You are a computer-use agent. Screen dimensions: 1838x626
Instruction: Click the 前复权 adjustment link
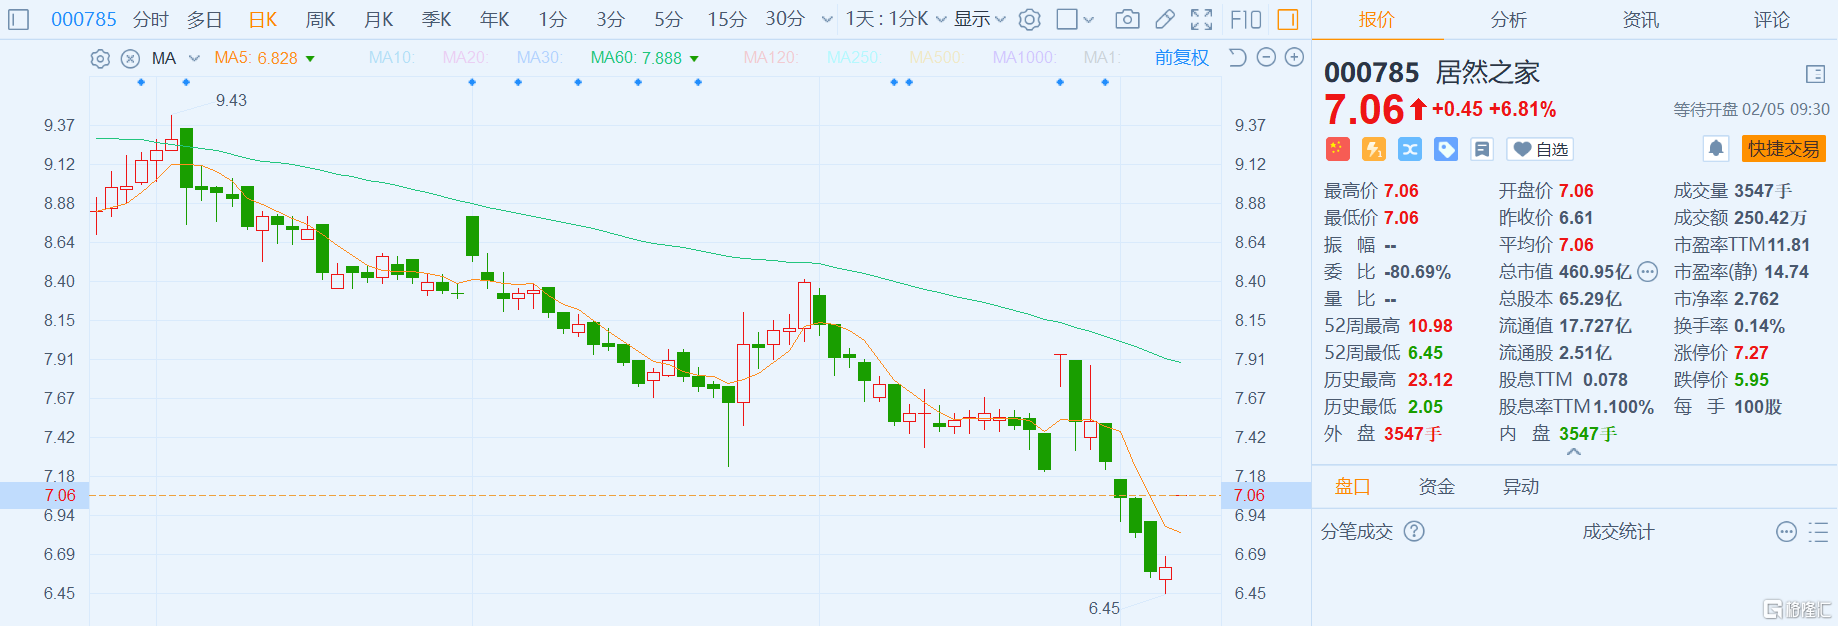click(1181, 58)
